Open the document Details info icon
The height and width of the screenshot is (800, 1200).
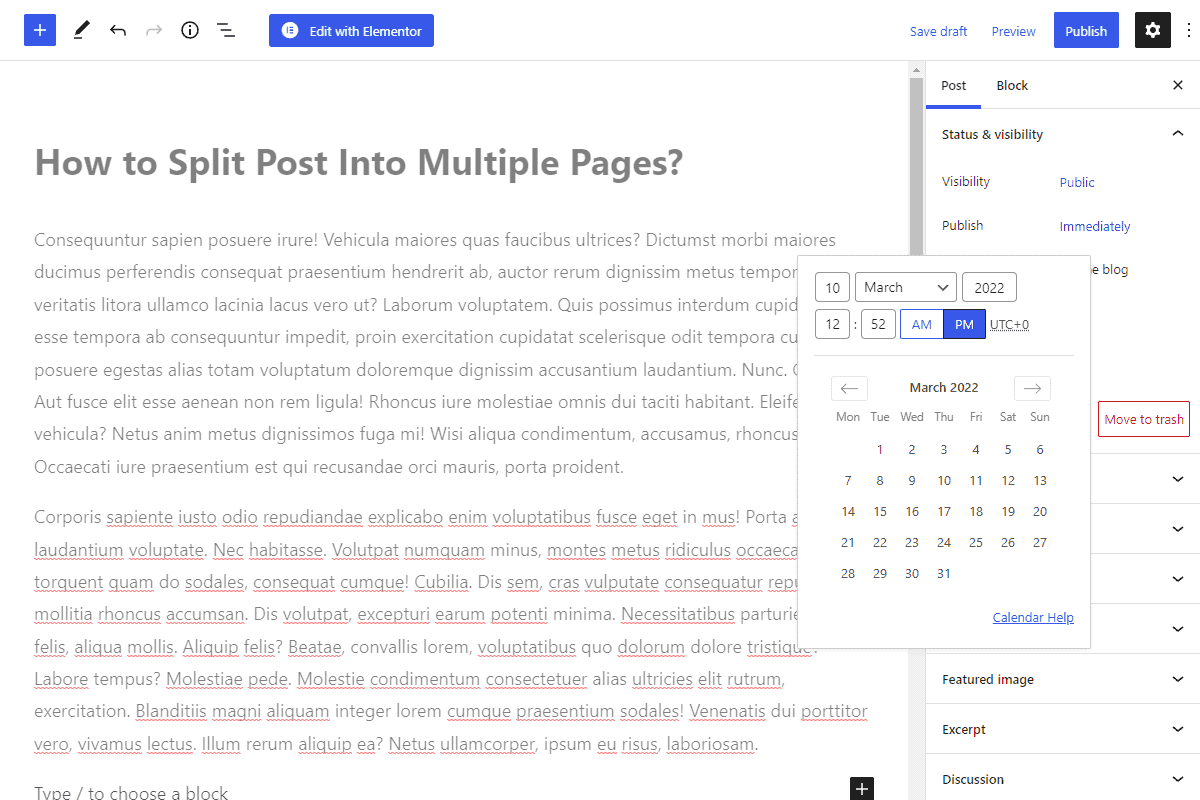(190, 30)
